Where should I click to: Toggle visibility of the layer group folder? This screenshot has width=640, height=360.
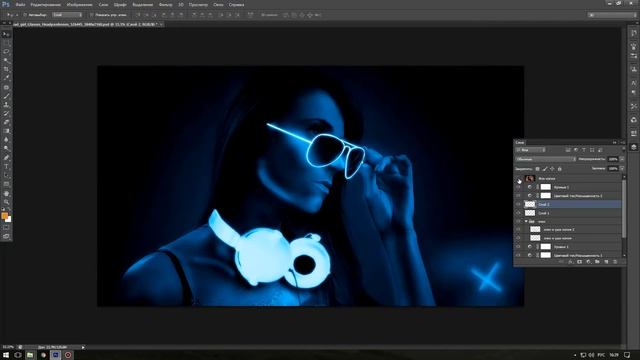pyautogui.click(x=518, y=221)
